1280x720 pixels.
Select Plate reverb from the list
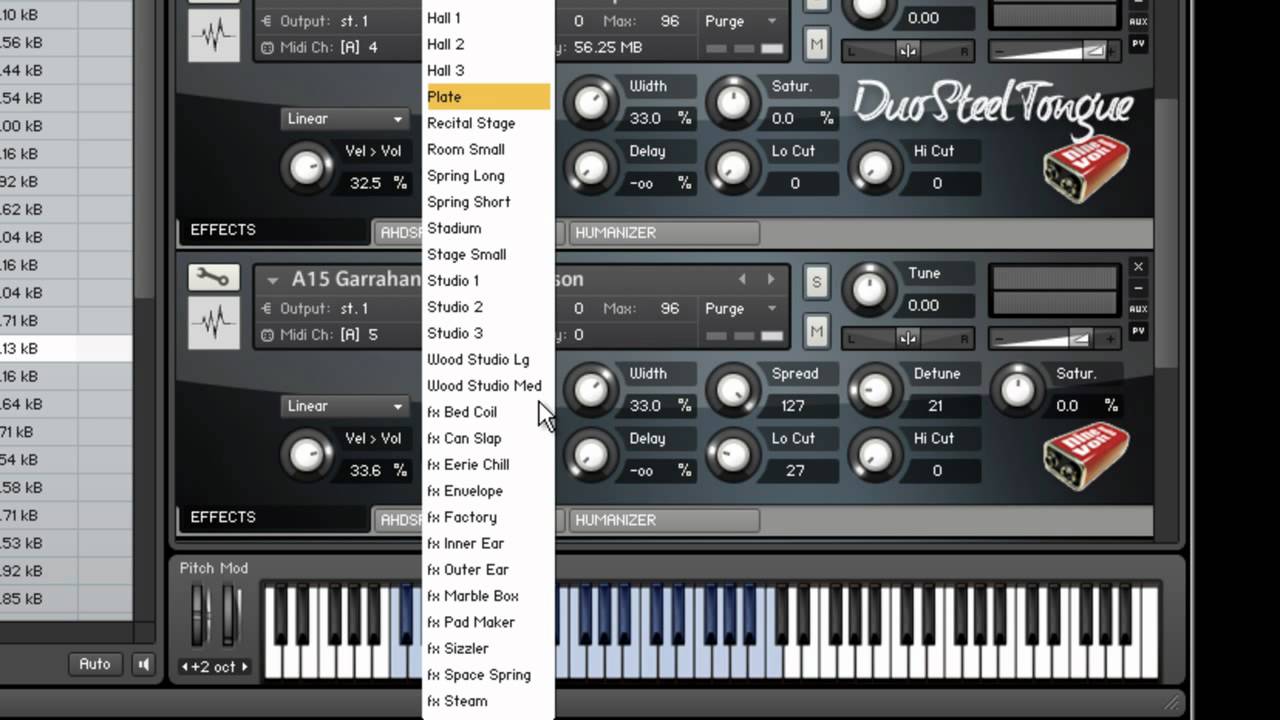(x=487, y=97)
